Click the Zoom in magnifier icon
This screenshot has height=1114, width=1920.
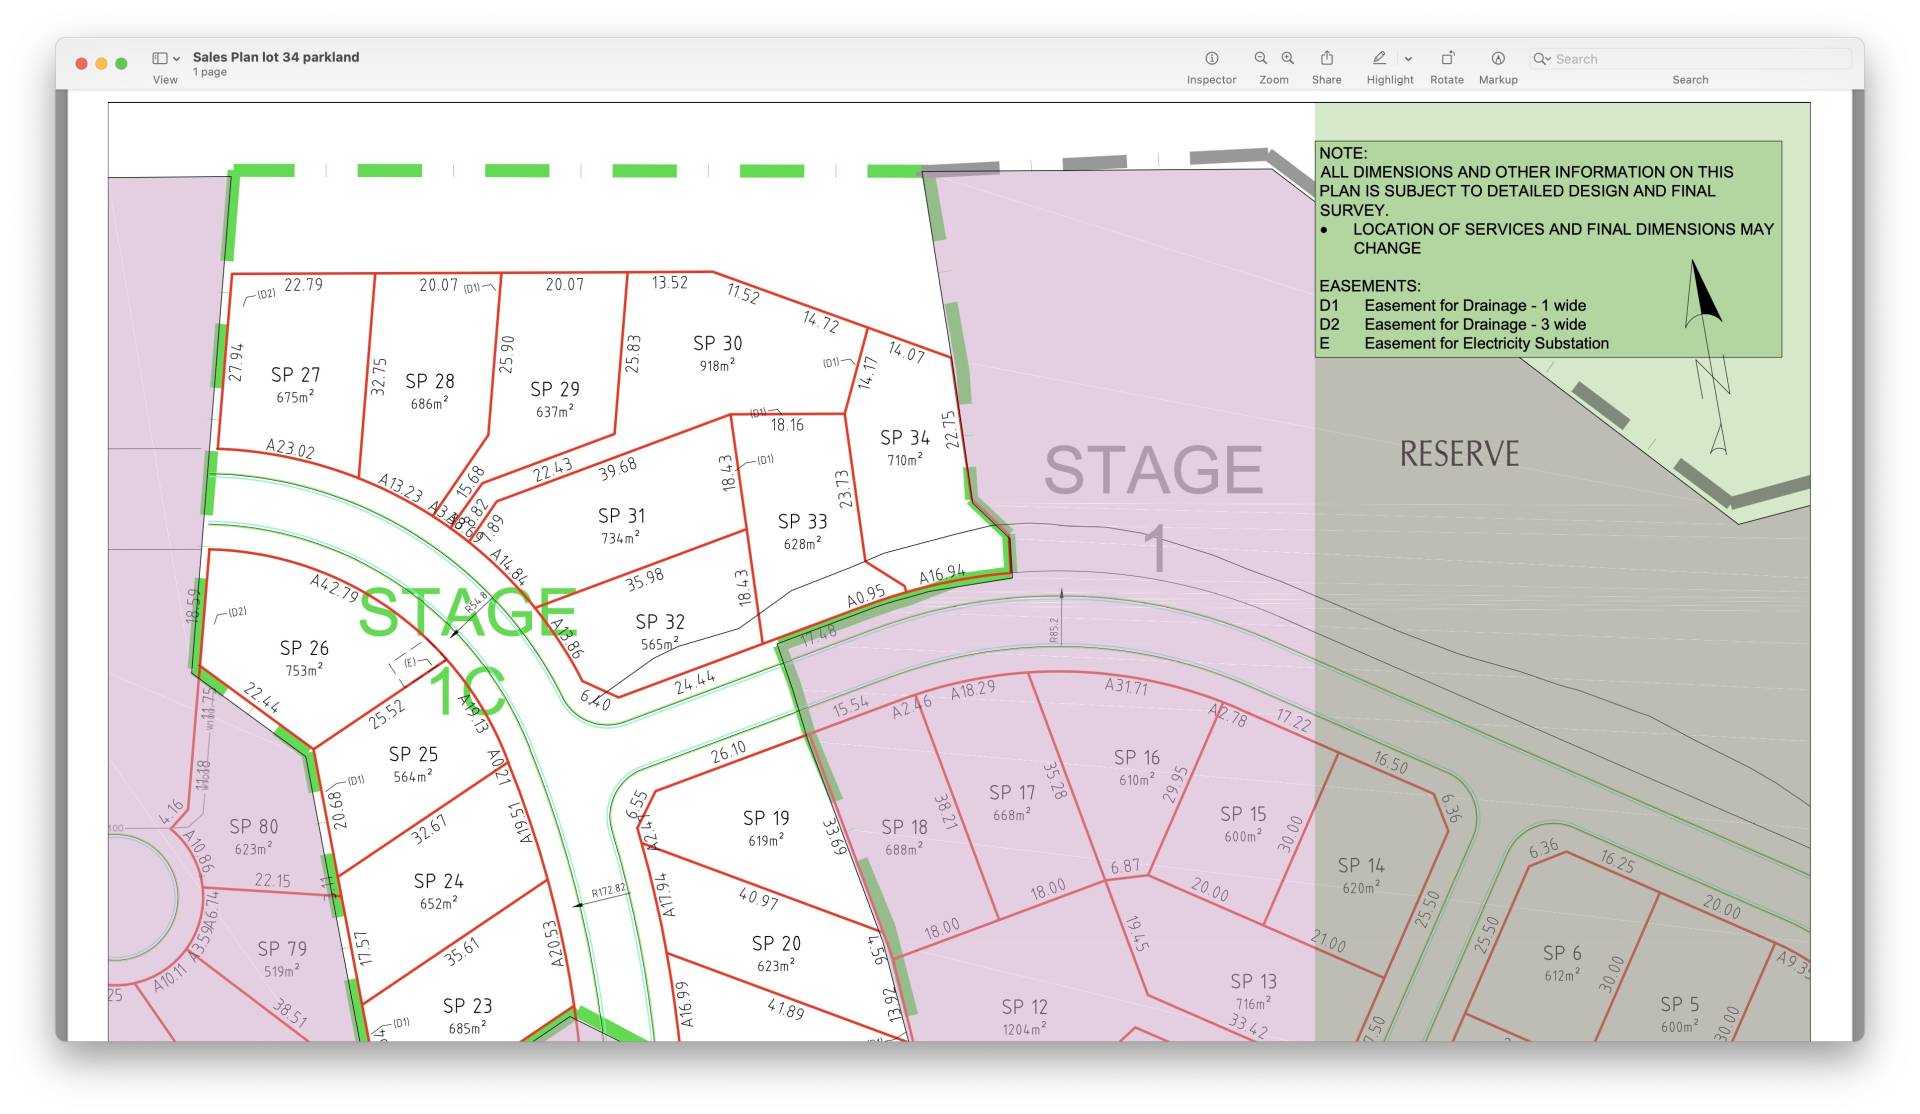pos(1288,59)
